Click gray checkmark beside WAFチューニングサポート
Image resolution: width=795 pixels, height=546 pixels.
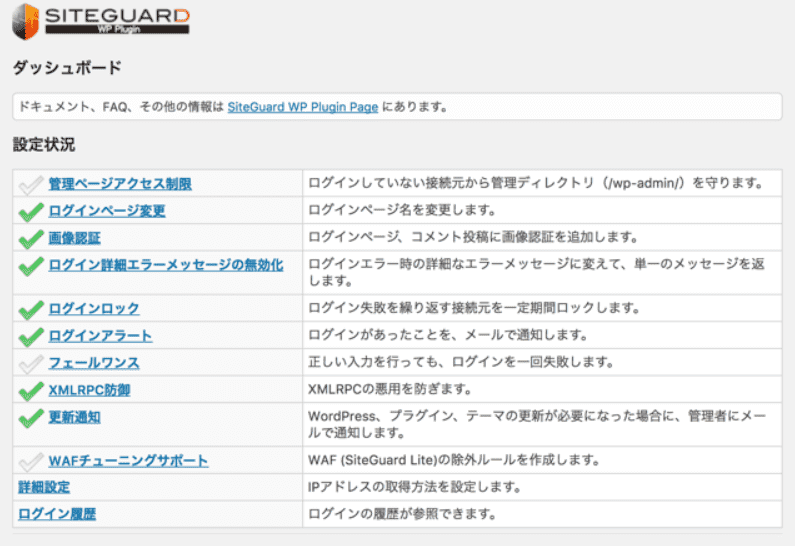(x=31, y=460)
